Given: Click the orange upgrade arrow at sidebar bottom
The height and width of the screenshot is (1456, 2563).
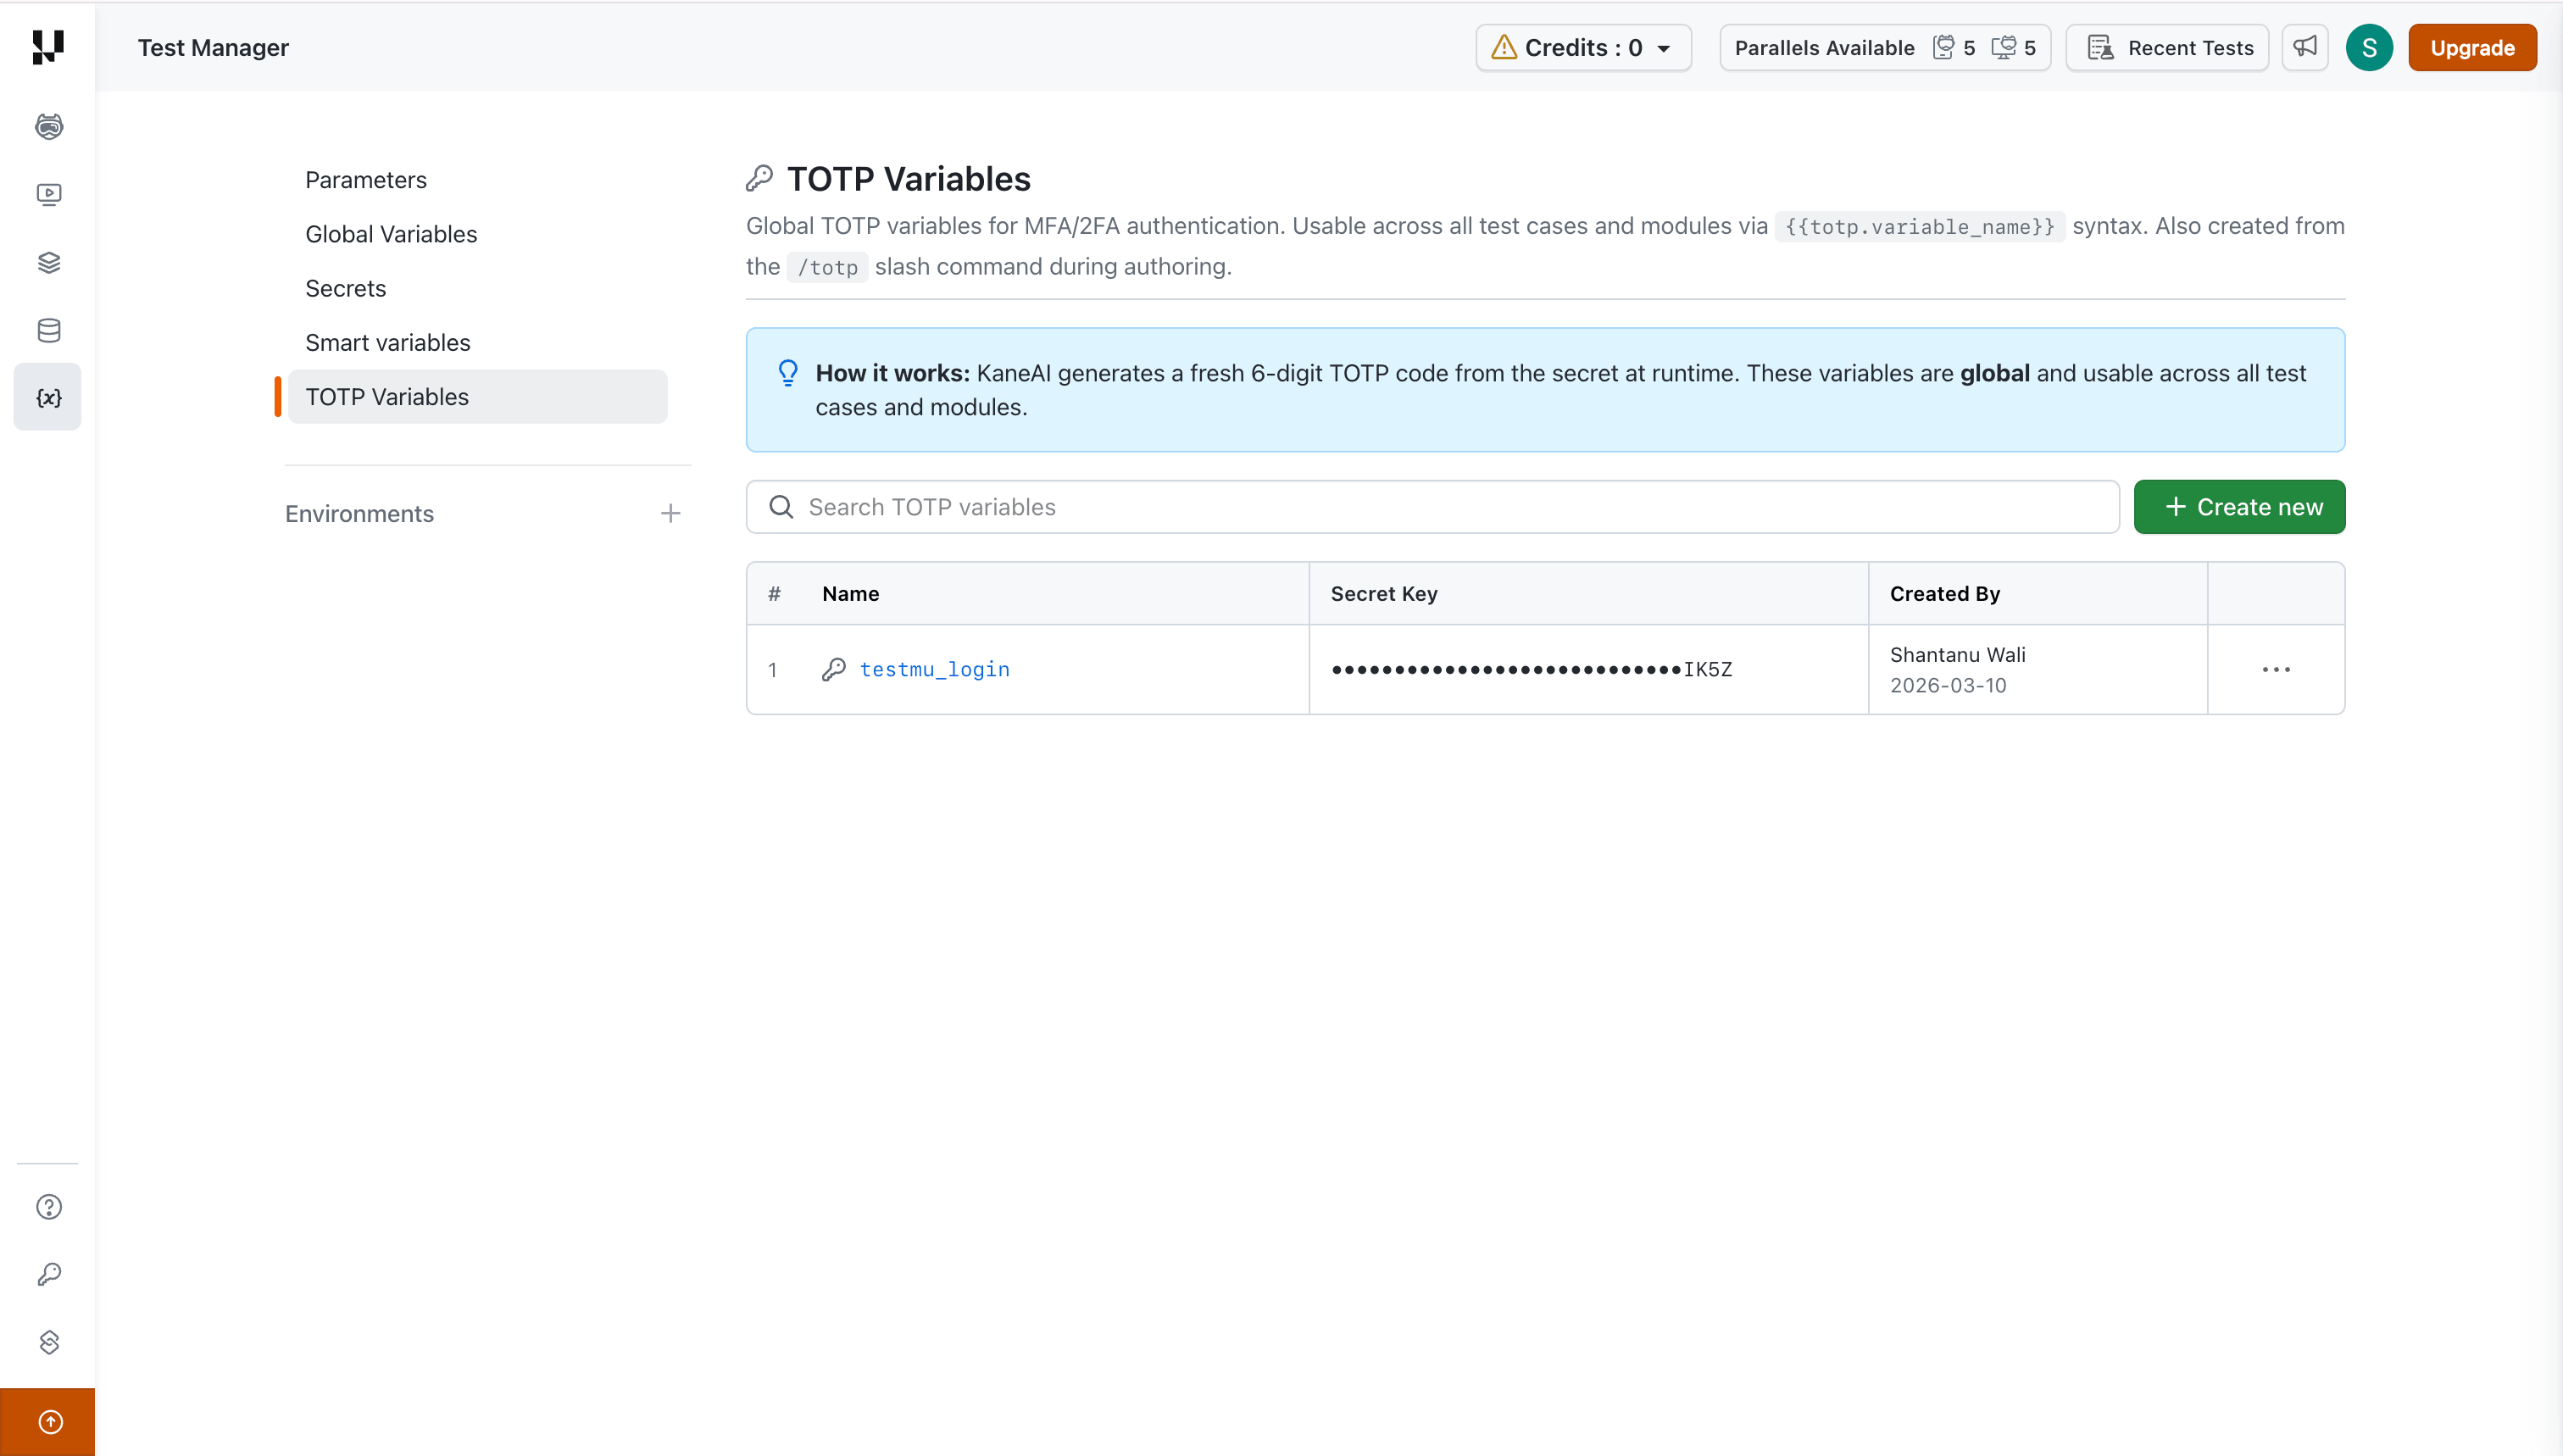Looking at the screenshot, I should [49, 1421].
